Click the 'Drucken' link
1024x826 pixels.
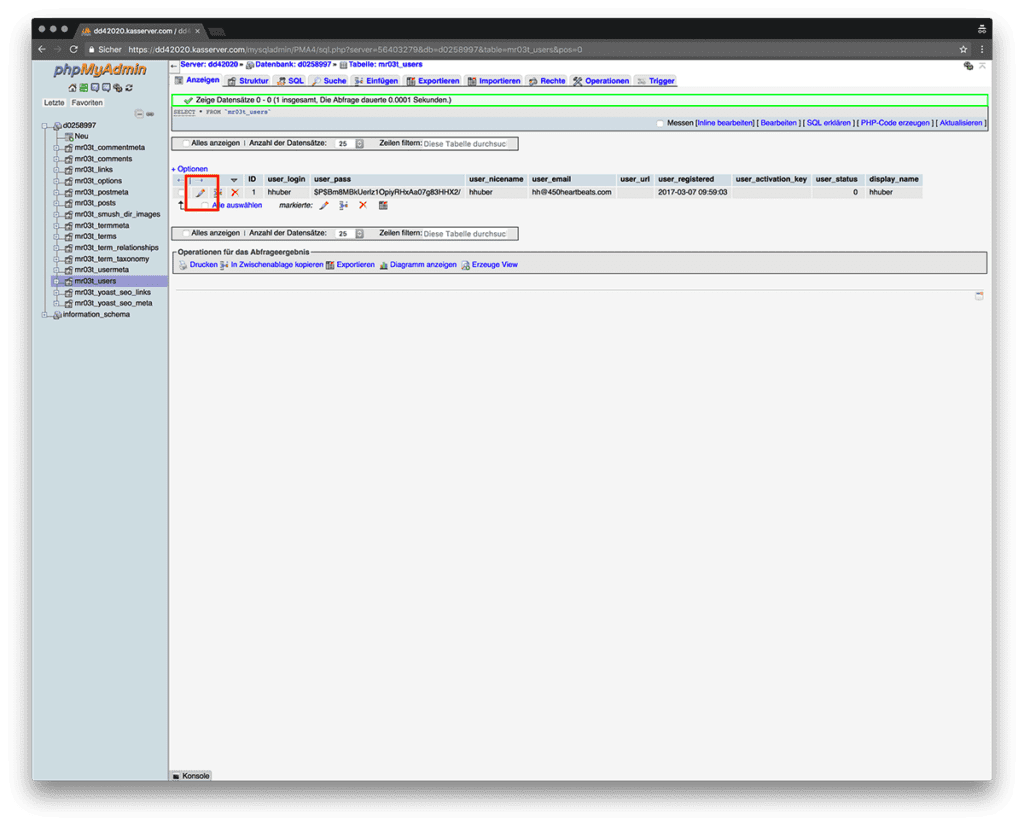(203, 265)
